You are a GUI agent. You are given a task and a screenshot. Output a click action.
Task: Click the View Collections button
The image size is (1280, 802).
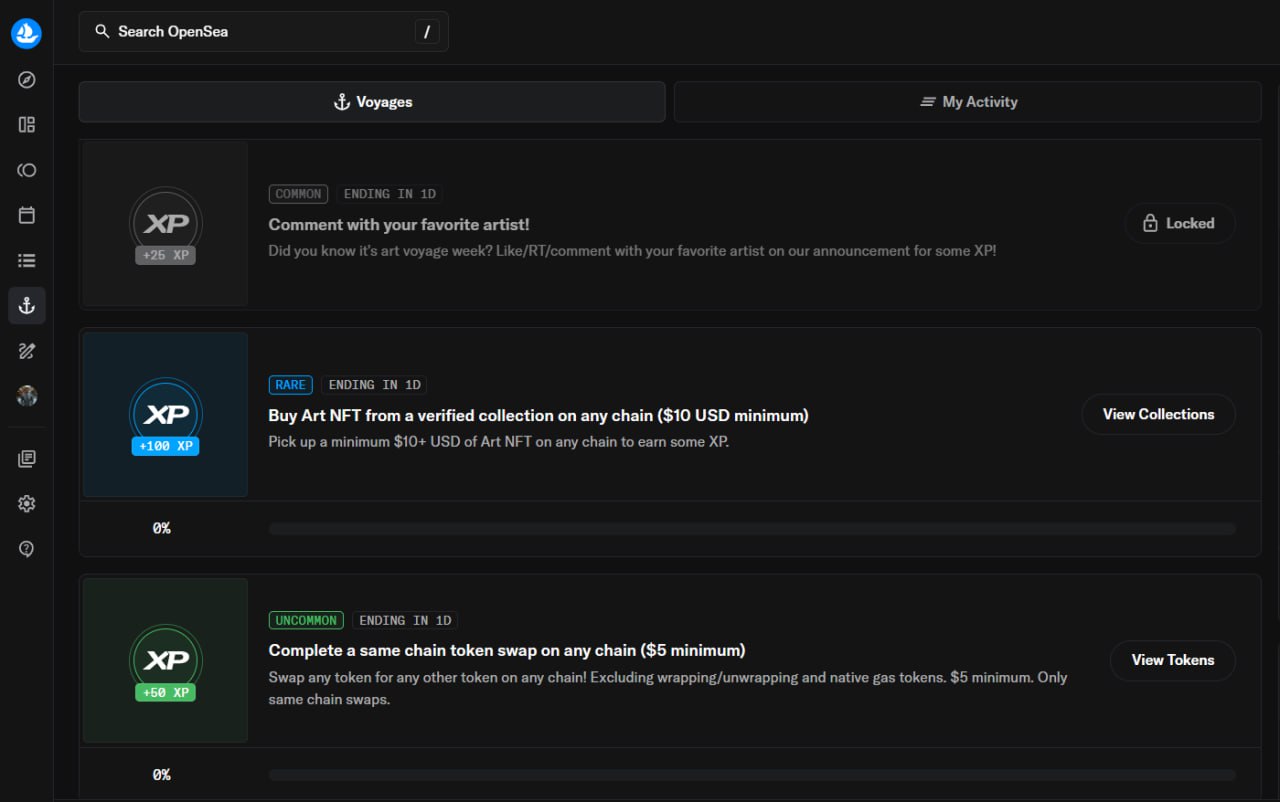tap(1159, 414)
